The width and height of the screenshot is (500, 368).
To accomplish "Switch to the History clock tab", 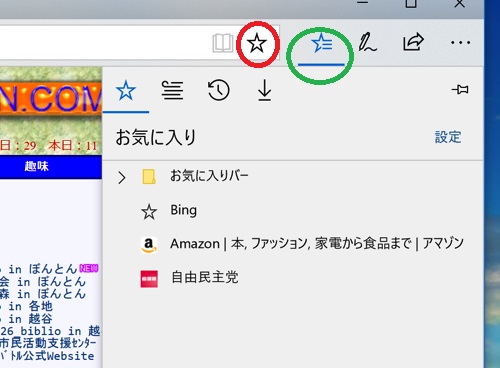I will tap(219, 90).
